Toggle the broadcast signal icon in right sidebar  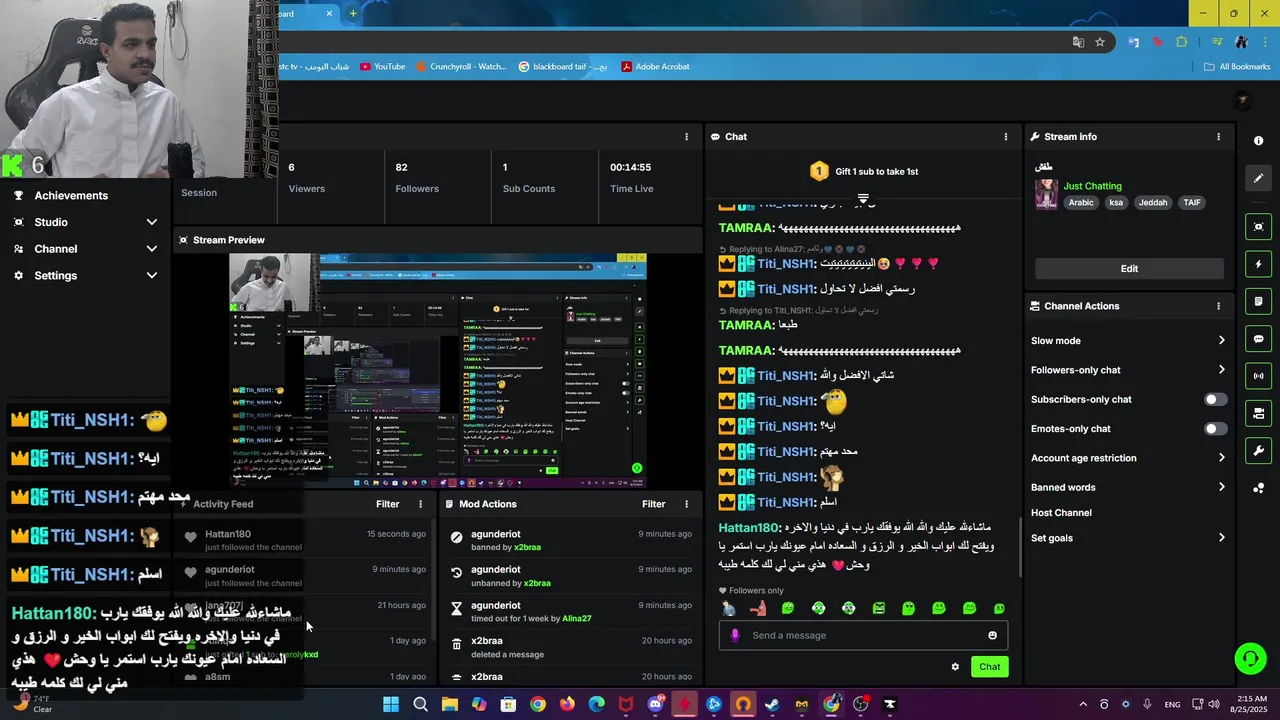point(1259,376)
